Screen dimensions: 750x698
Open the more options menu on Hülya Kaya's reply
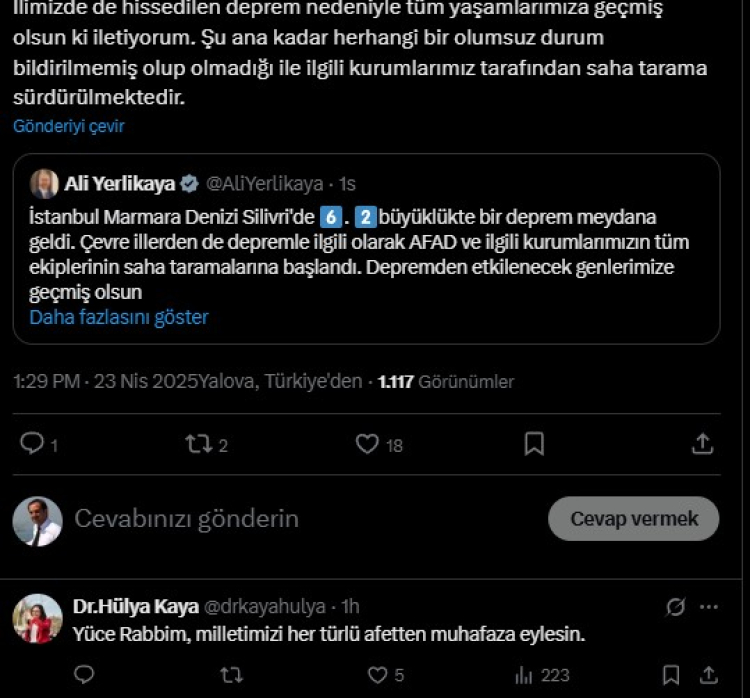[x=709, y=606]
